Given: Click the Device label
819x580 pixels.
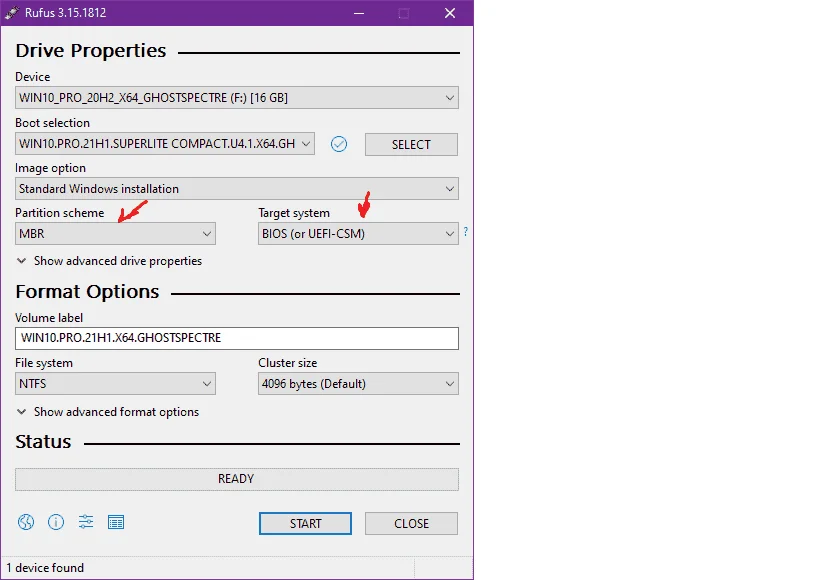Looking at the screenshot, I should click(32, 77).
